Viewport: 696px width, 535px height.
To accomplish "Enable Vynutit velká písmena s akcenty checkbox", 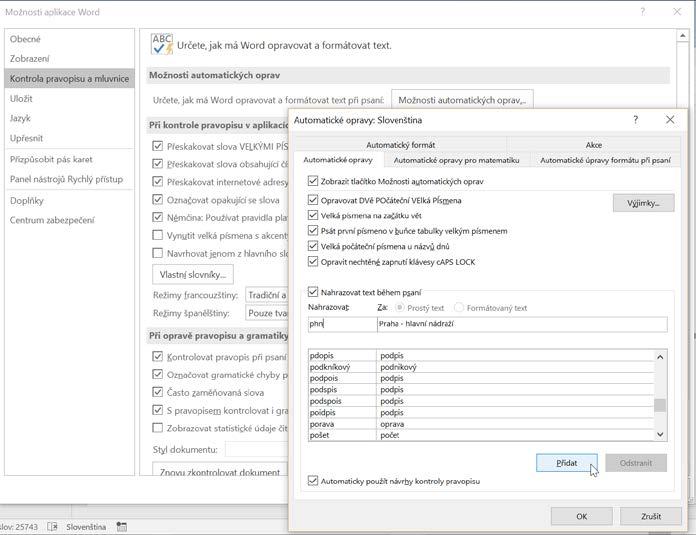I will click(157, 235).
